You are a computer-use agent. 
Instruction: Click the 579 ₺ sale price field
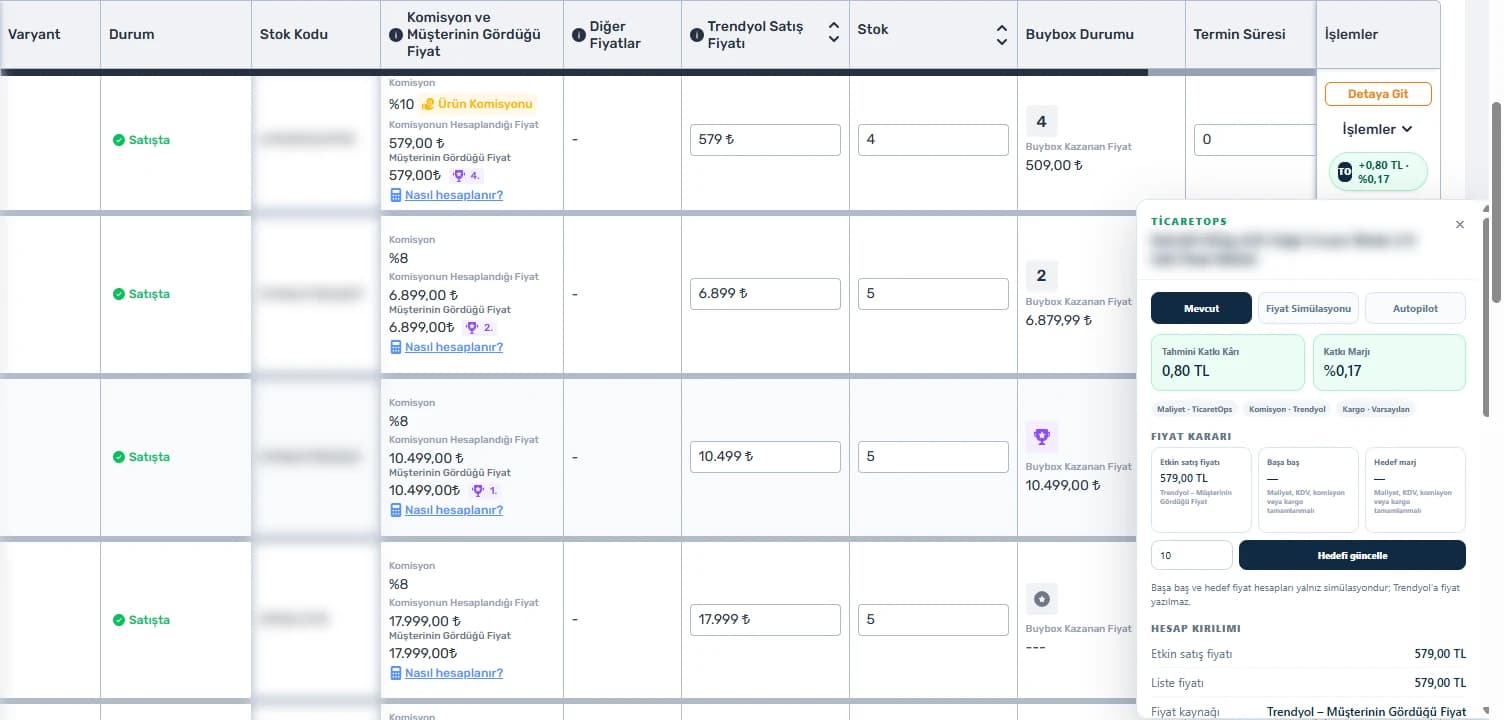(765, 140)
